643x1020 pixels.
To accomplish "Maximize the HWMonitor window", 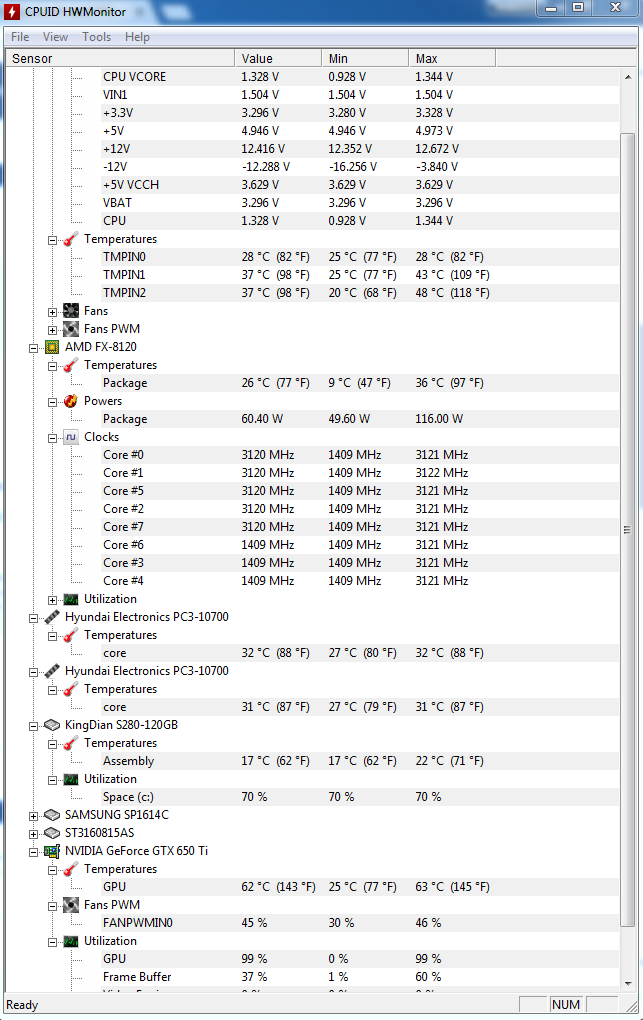I will tap(579, 7).
